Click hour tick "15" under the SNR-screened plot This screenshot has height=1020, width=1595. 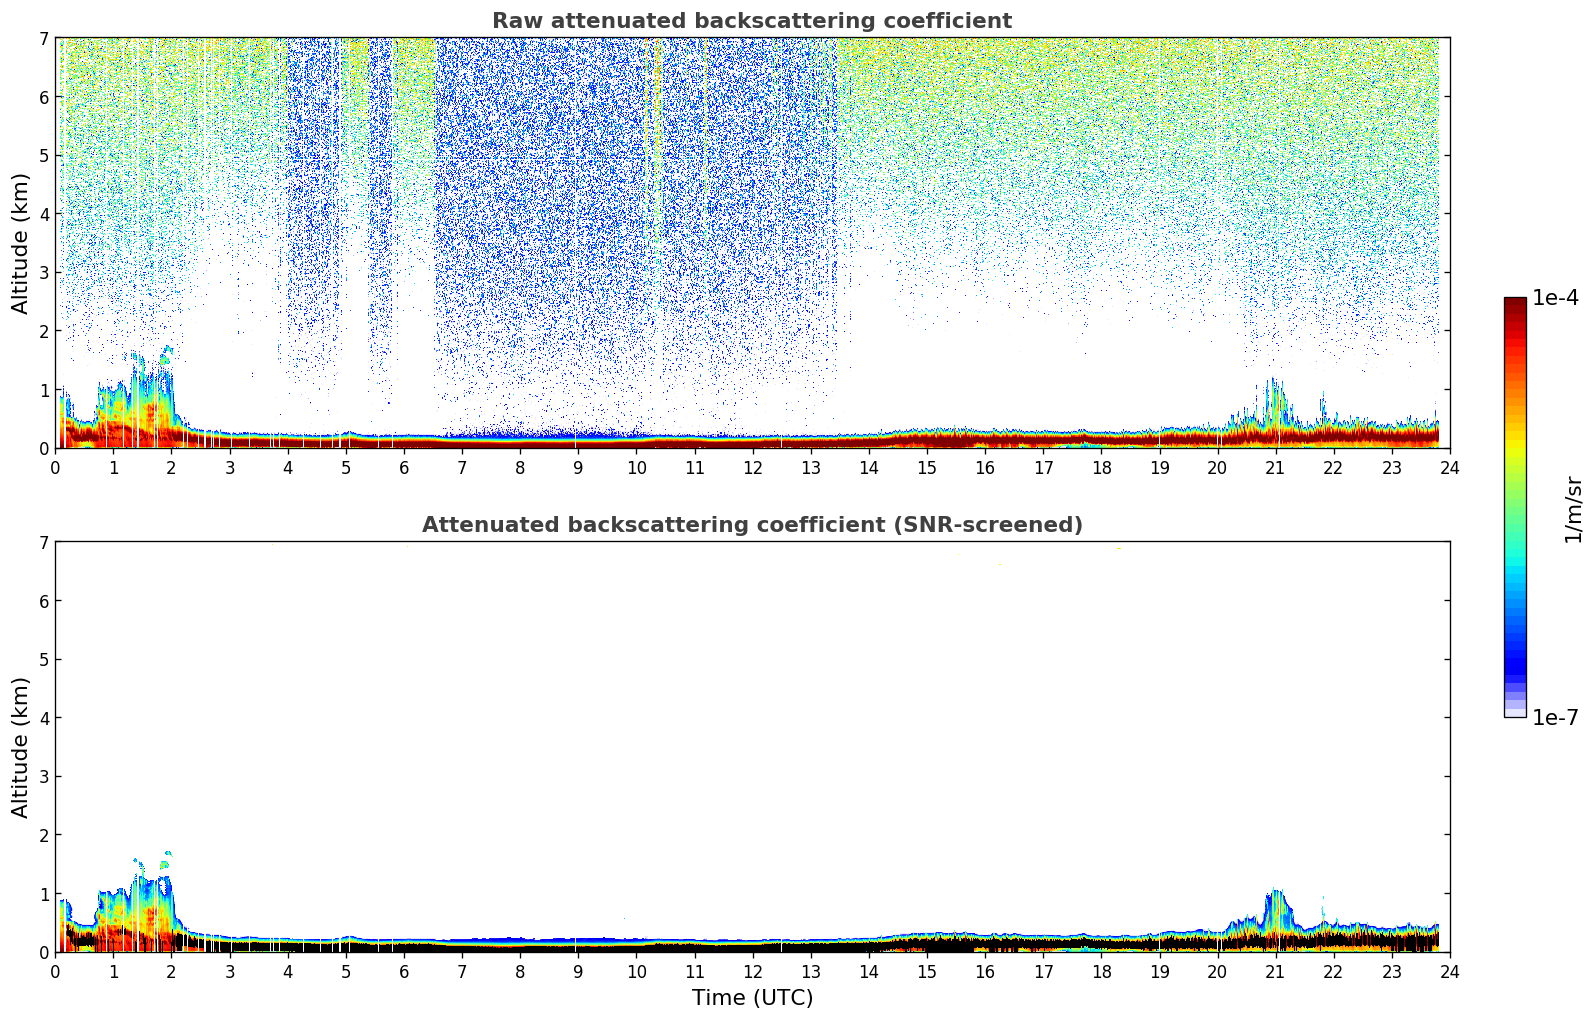coord(927,971)
